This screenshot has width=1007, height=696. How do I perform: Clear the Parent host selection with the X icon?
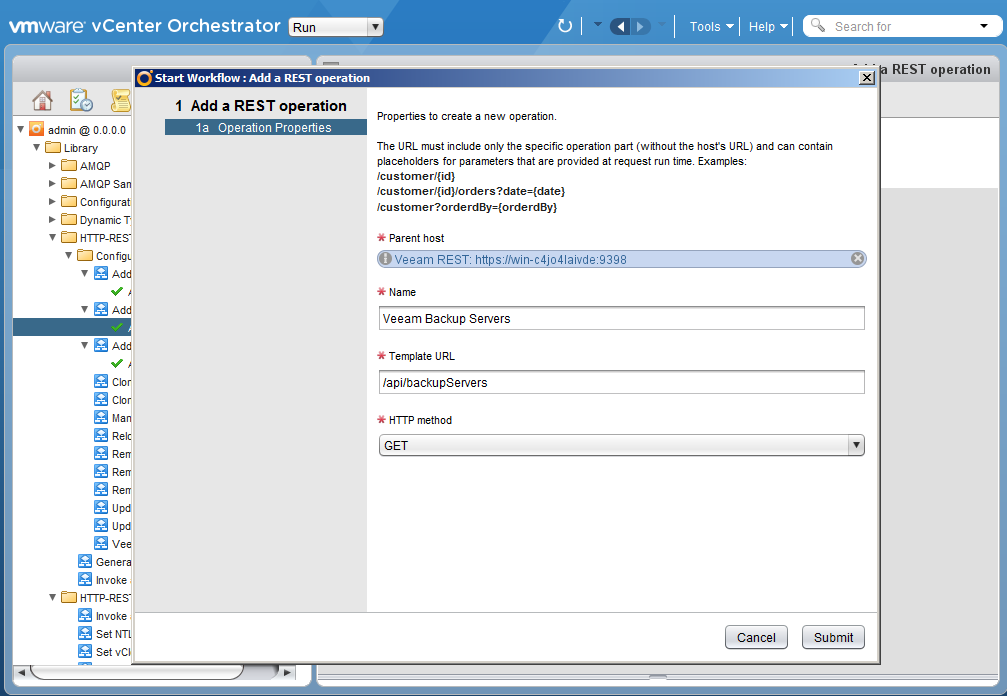857,258
